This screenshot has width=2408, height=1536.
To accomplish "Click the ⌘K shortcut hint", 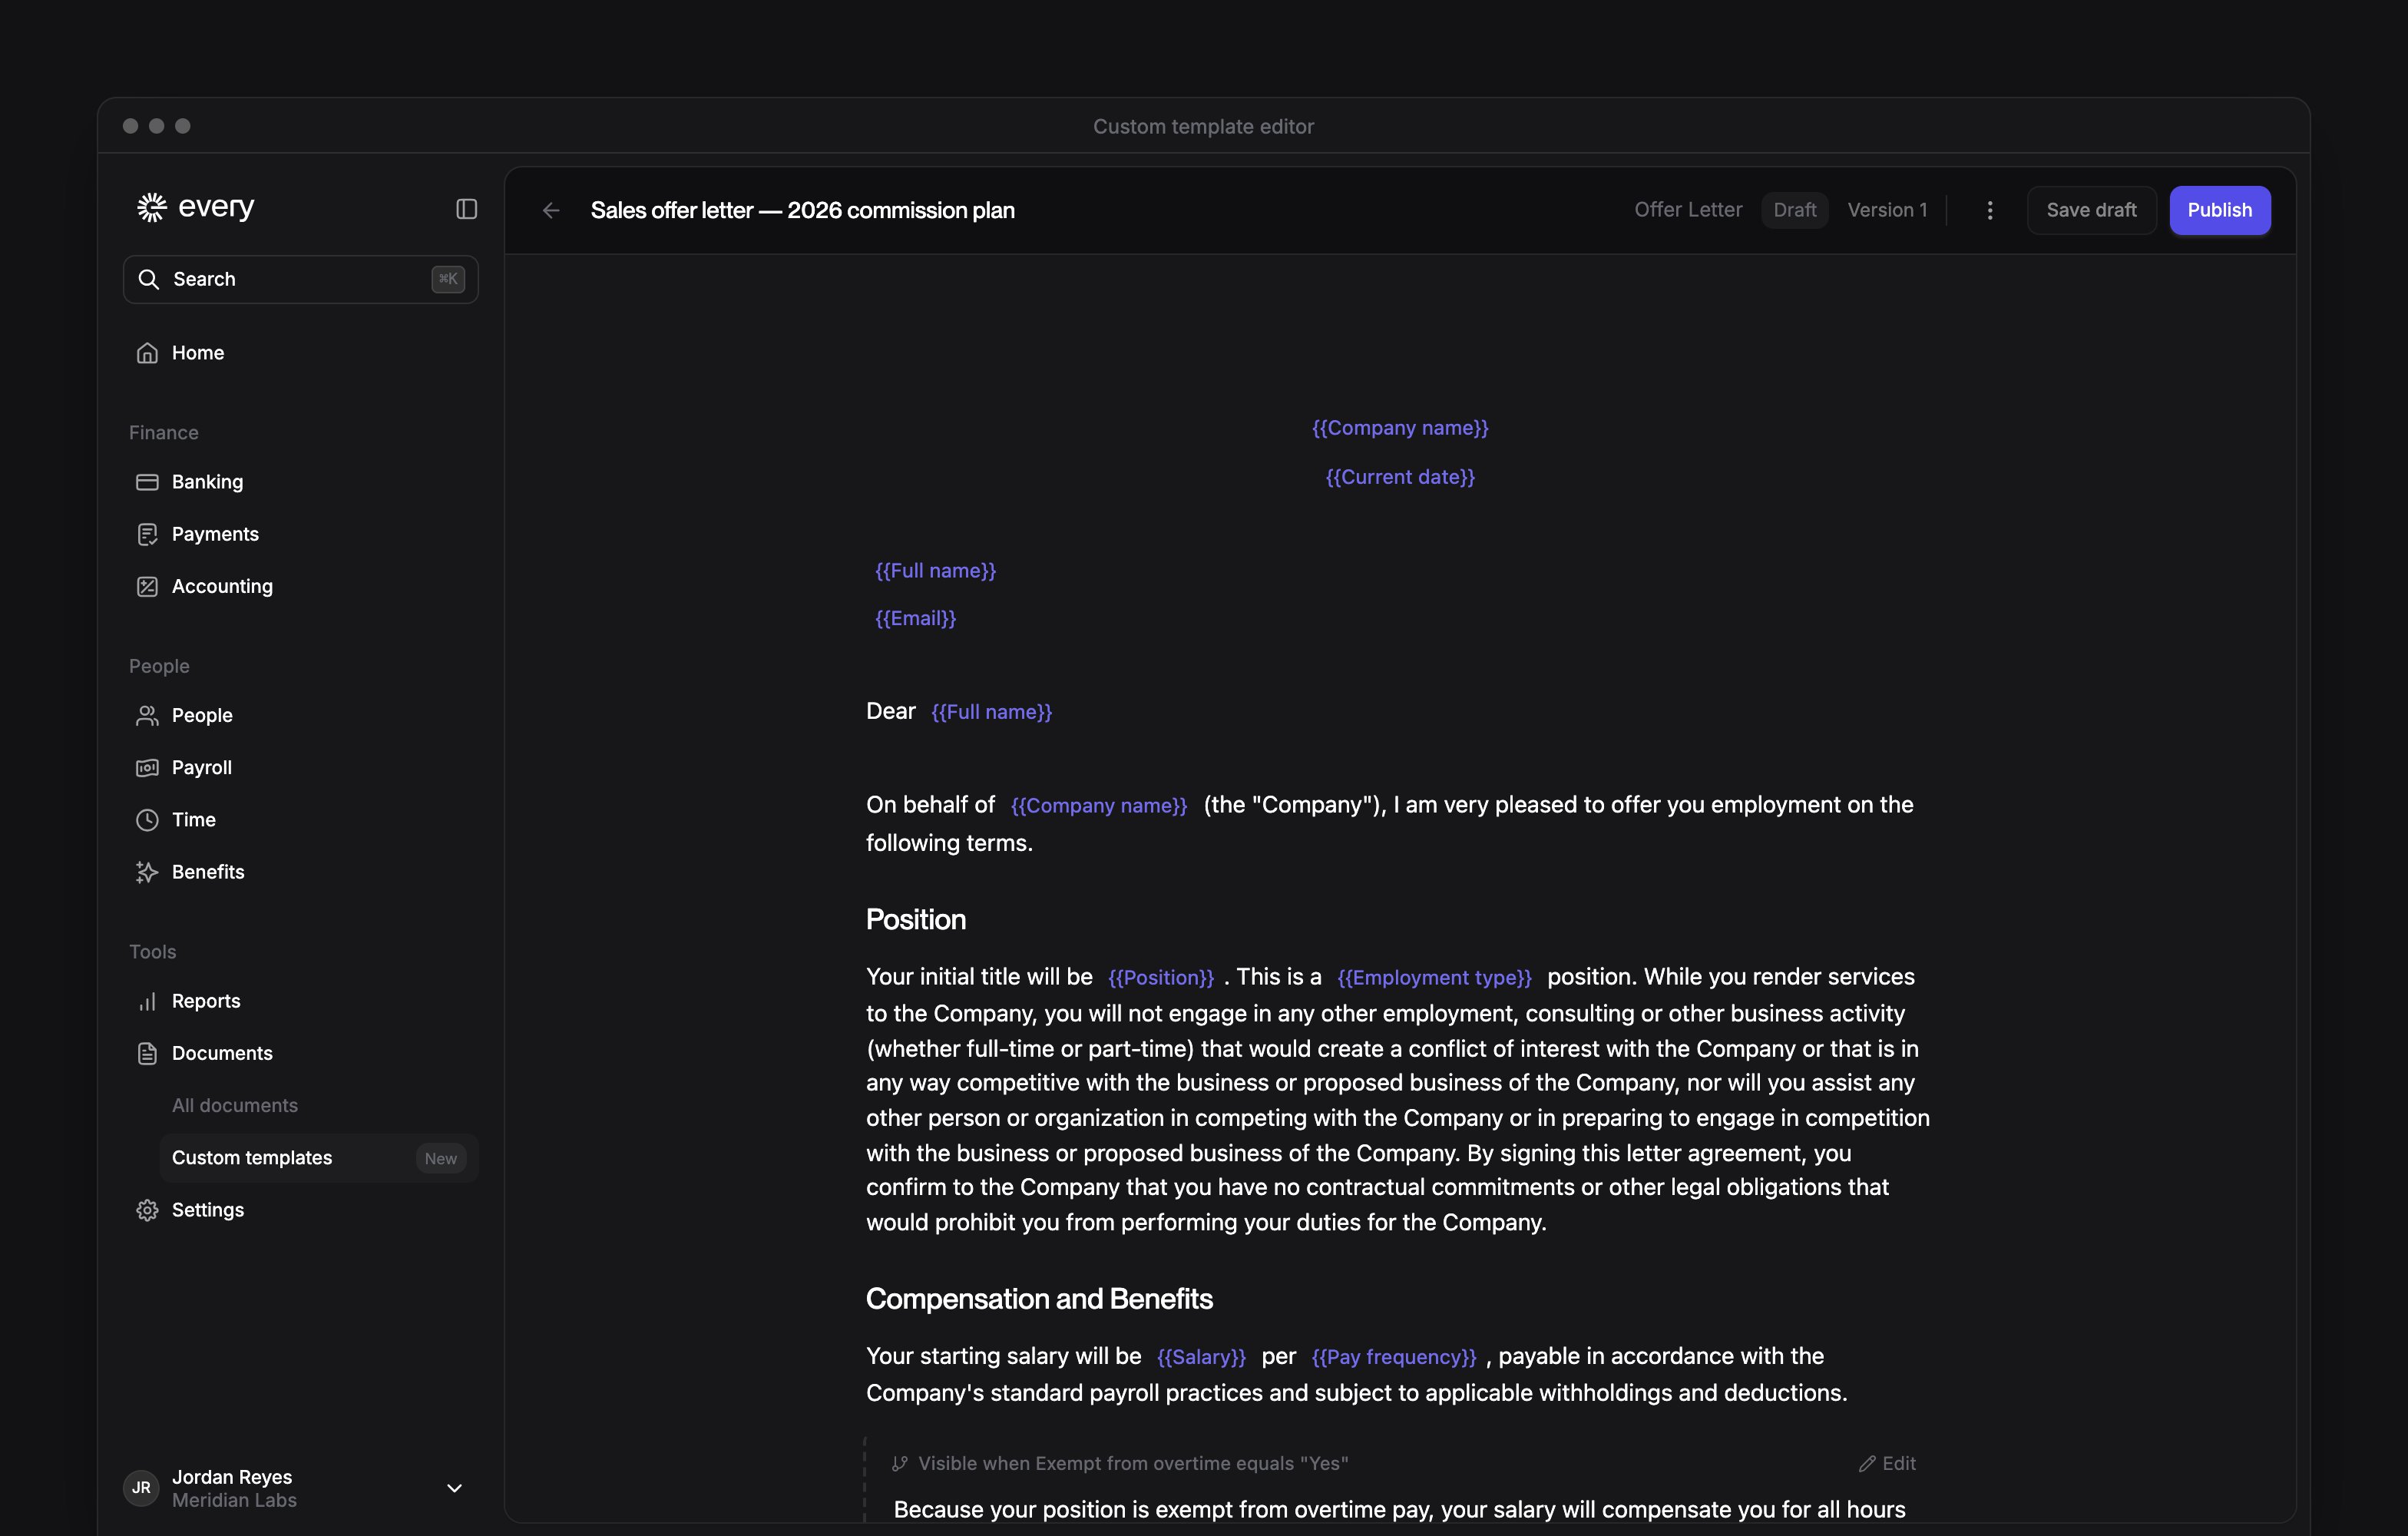I will 448,279.
